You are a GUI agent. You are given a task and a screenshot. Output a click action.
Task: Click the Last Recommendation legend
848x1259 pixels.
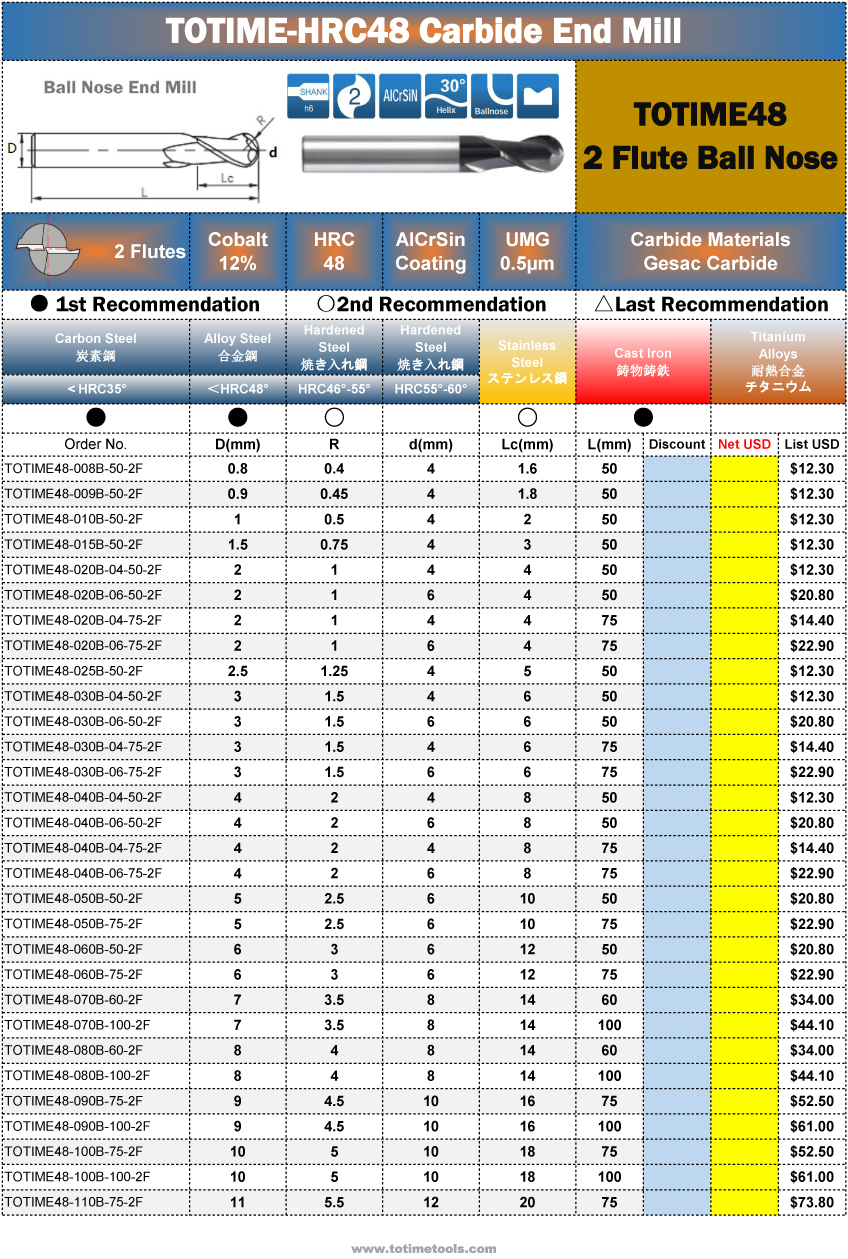pos(711,304)
